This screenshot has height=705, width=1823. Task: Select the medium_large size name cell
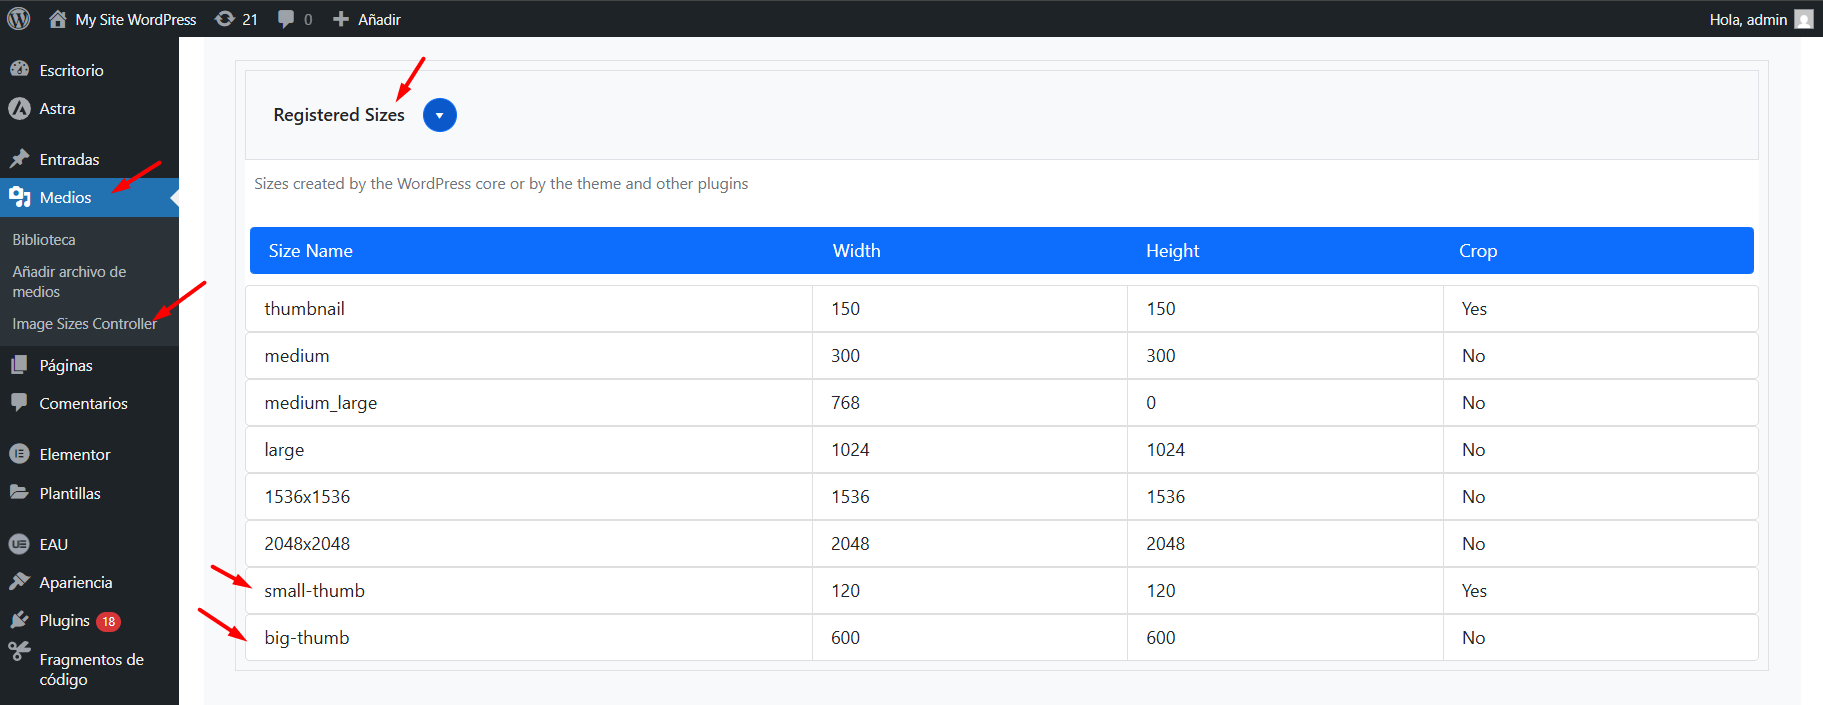(529, 403)
